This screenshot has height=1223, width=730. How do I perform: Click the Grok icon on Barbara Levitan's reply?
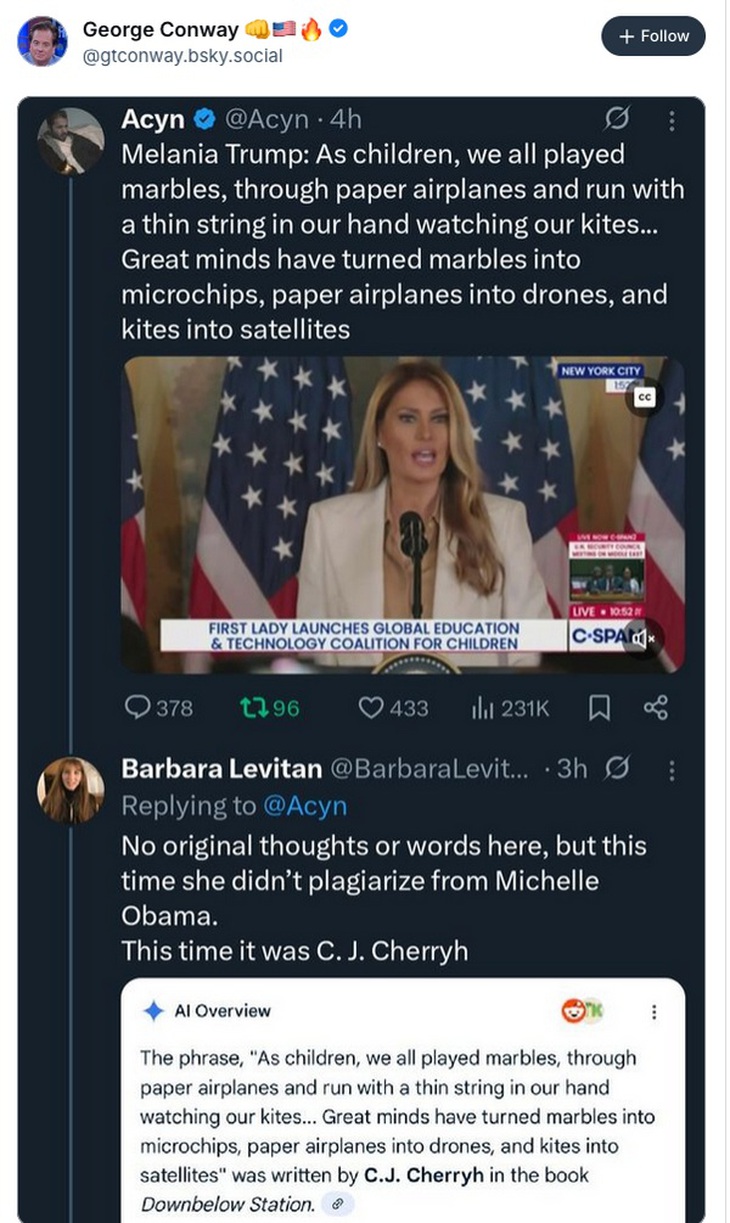618,769
